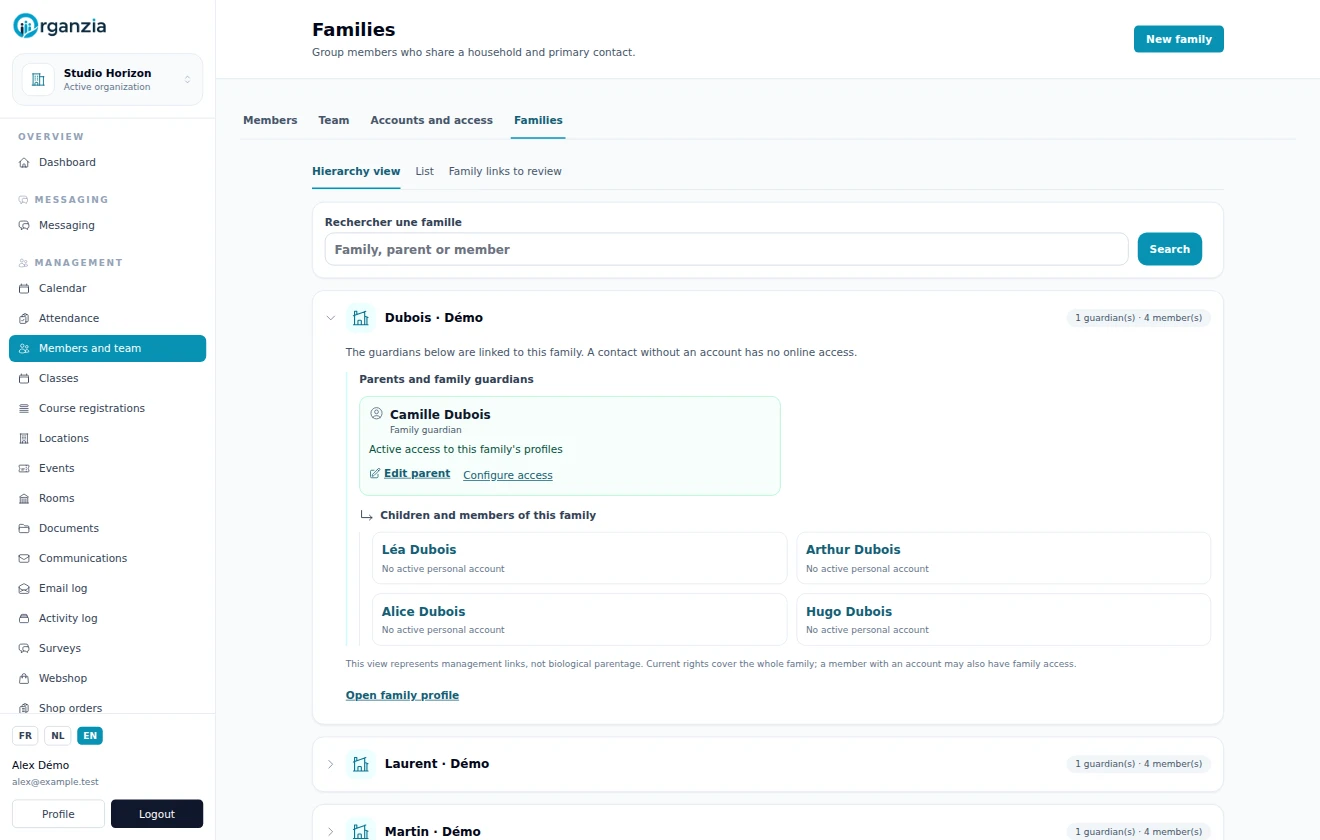Select the EN language option
Viewport: 1320px width, 840px height.
(x=90, y=736)
